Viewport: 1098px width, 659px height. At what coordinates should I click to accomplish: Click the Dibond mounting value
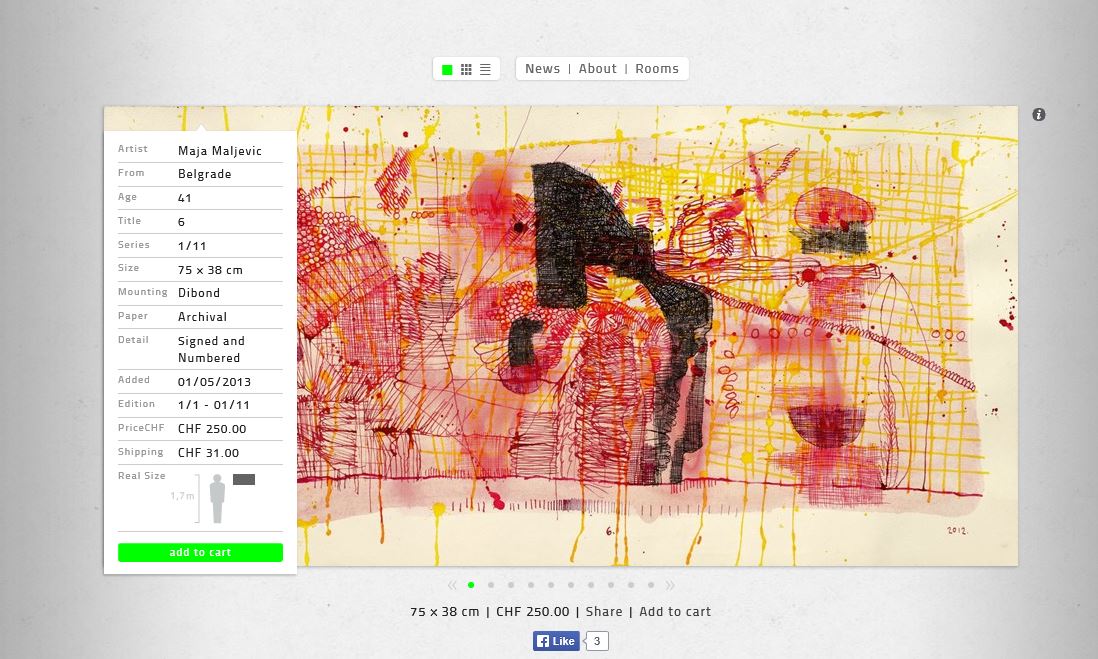(x=199, y=293)
